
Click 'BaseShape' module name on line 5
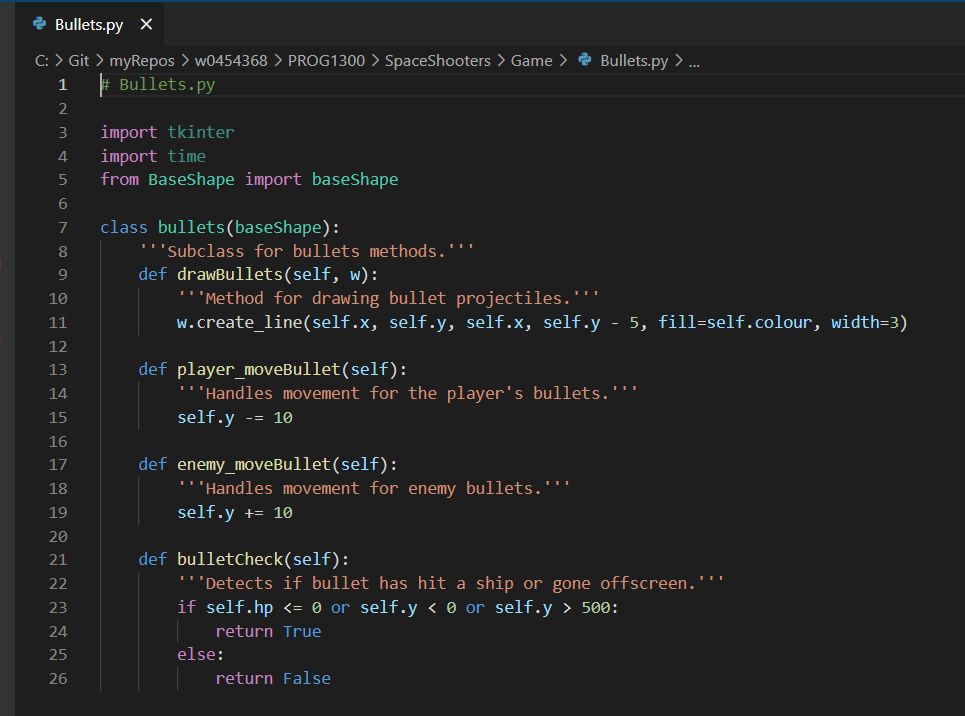click(191, 180)
